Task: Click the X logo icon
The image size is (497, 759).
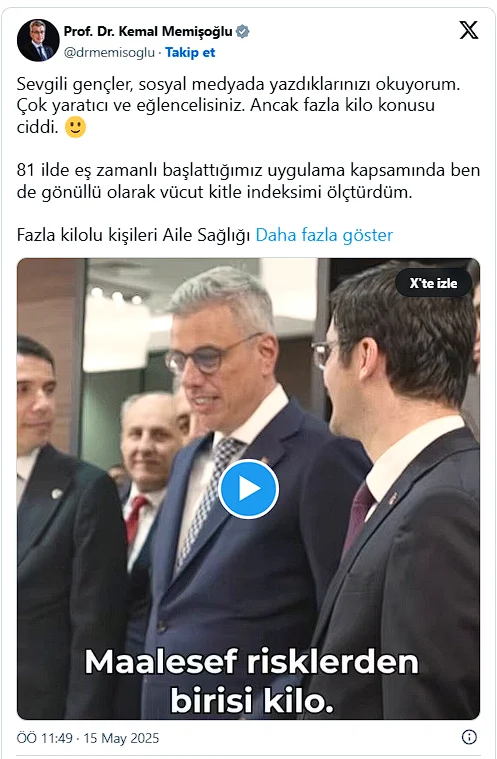Action: tap(468, 30)
